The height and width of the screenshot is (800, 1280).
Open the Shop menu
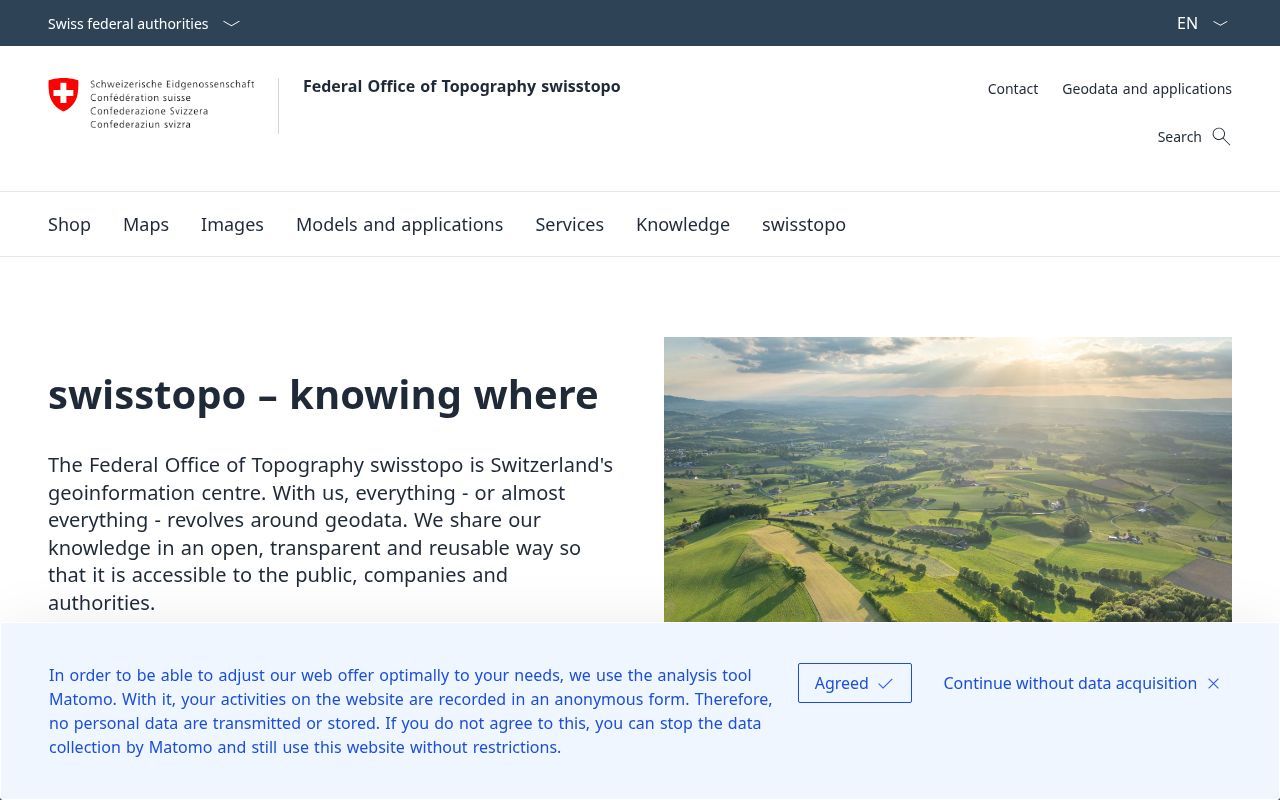coord(69,224)
